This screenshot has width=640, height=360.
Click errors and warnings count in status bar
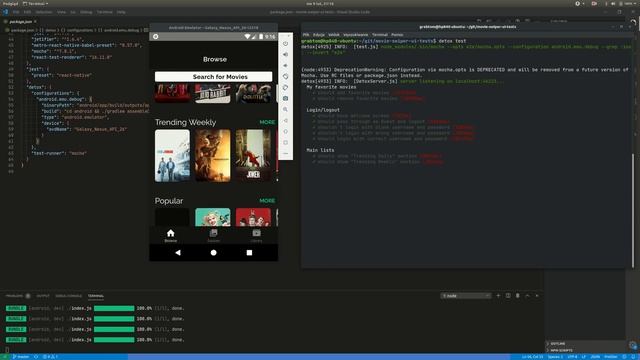click(x=50, y=357)
